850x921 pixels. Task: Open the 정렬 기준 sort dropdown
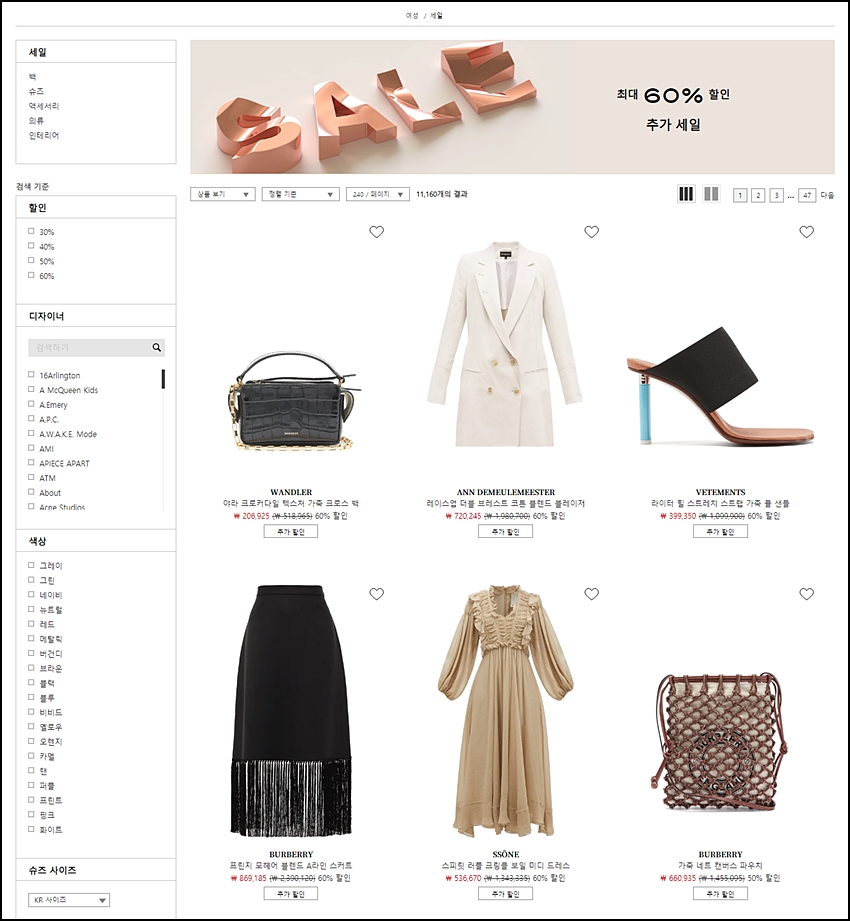coord(300,194)
